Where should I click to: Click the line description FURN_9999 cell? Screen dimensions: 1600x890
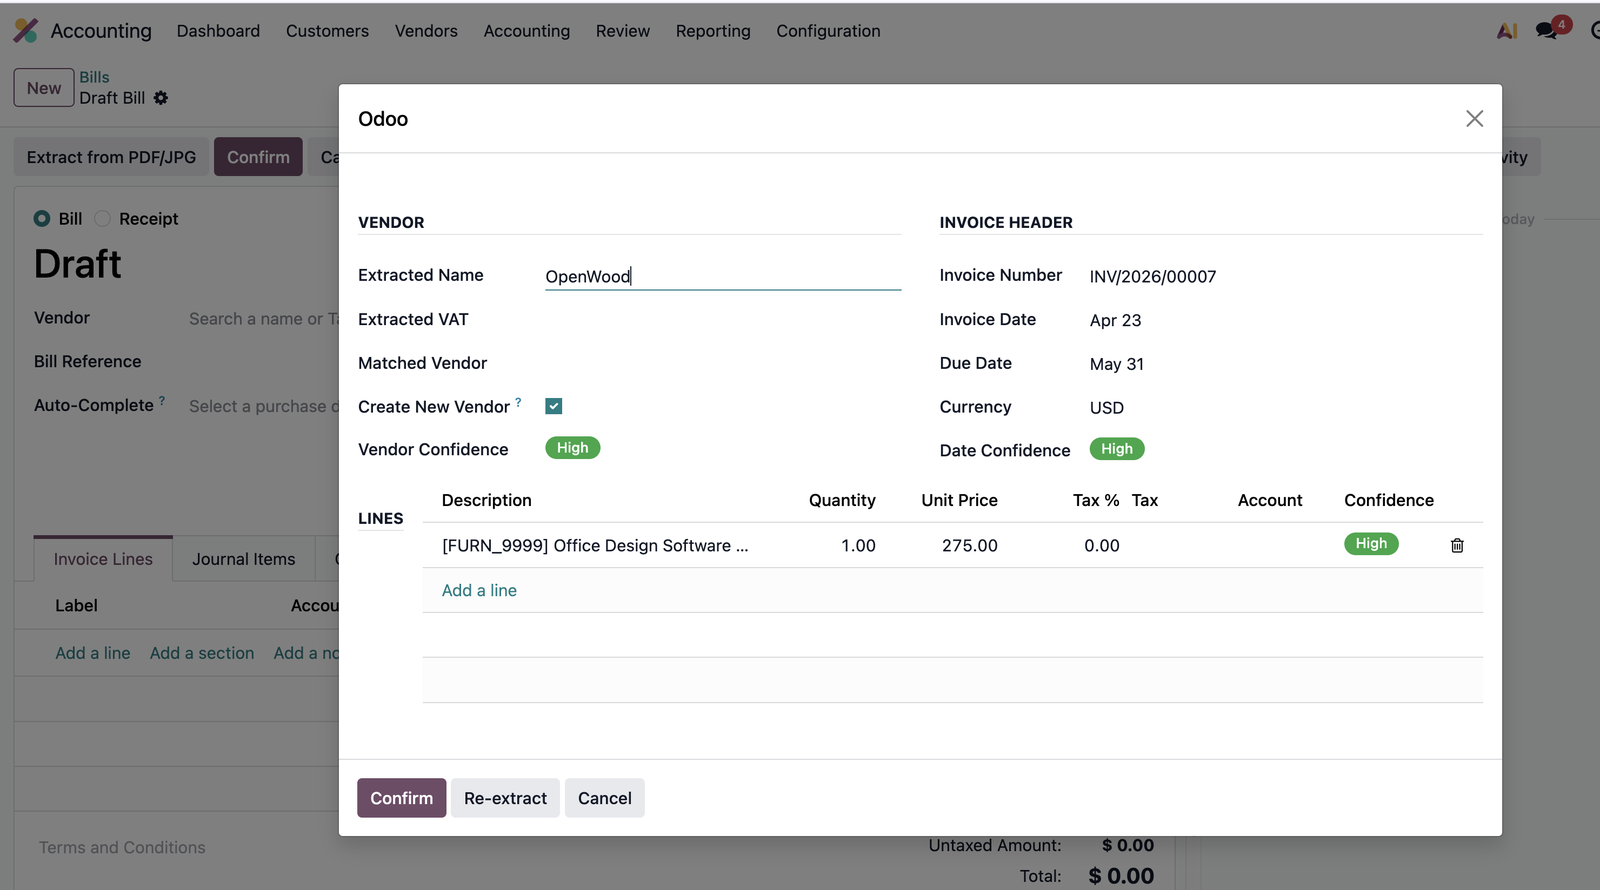click(x=595, y=546)
